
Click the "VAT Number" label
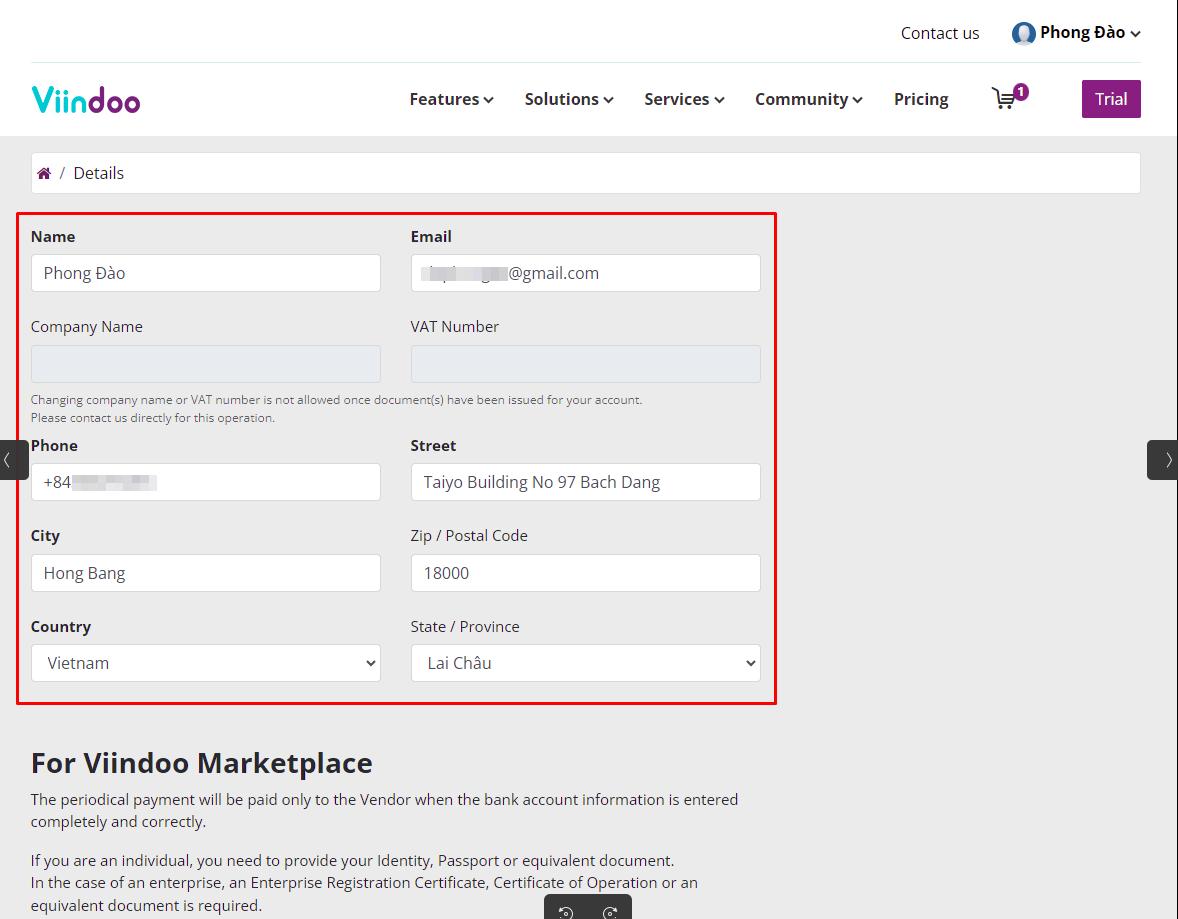(x=455, y=327)
